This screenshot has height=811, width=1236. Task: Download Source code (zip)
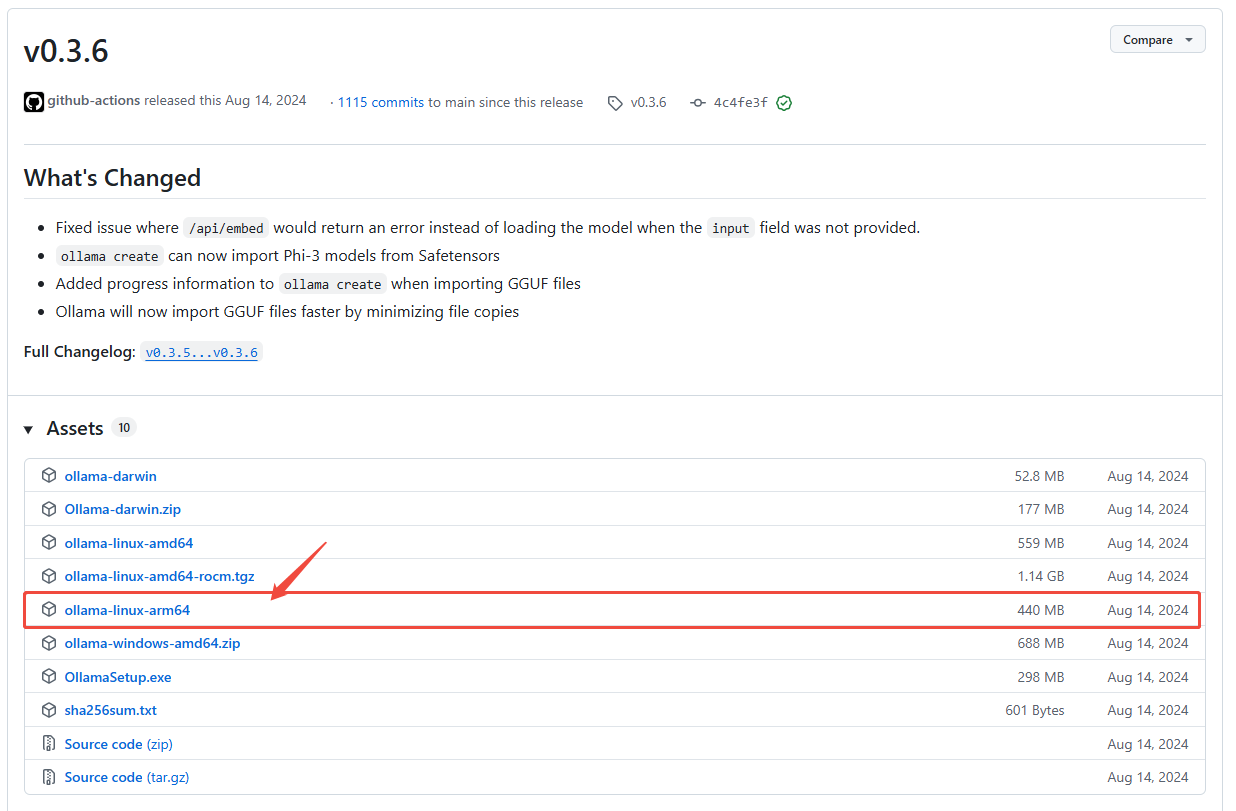click(x=119, y=744)
